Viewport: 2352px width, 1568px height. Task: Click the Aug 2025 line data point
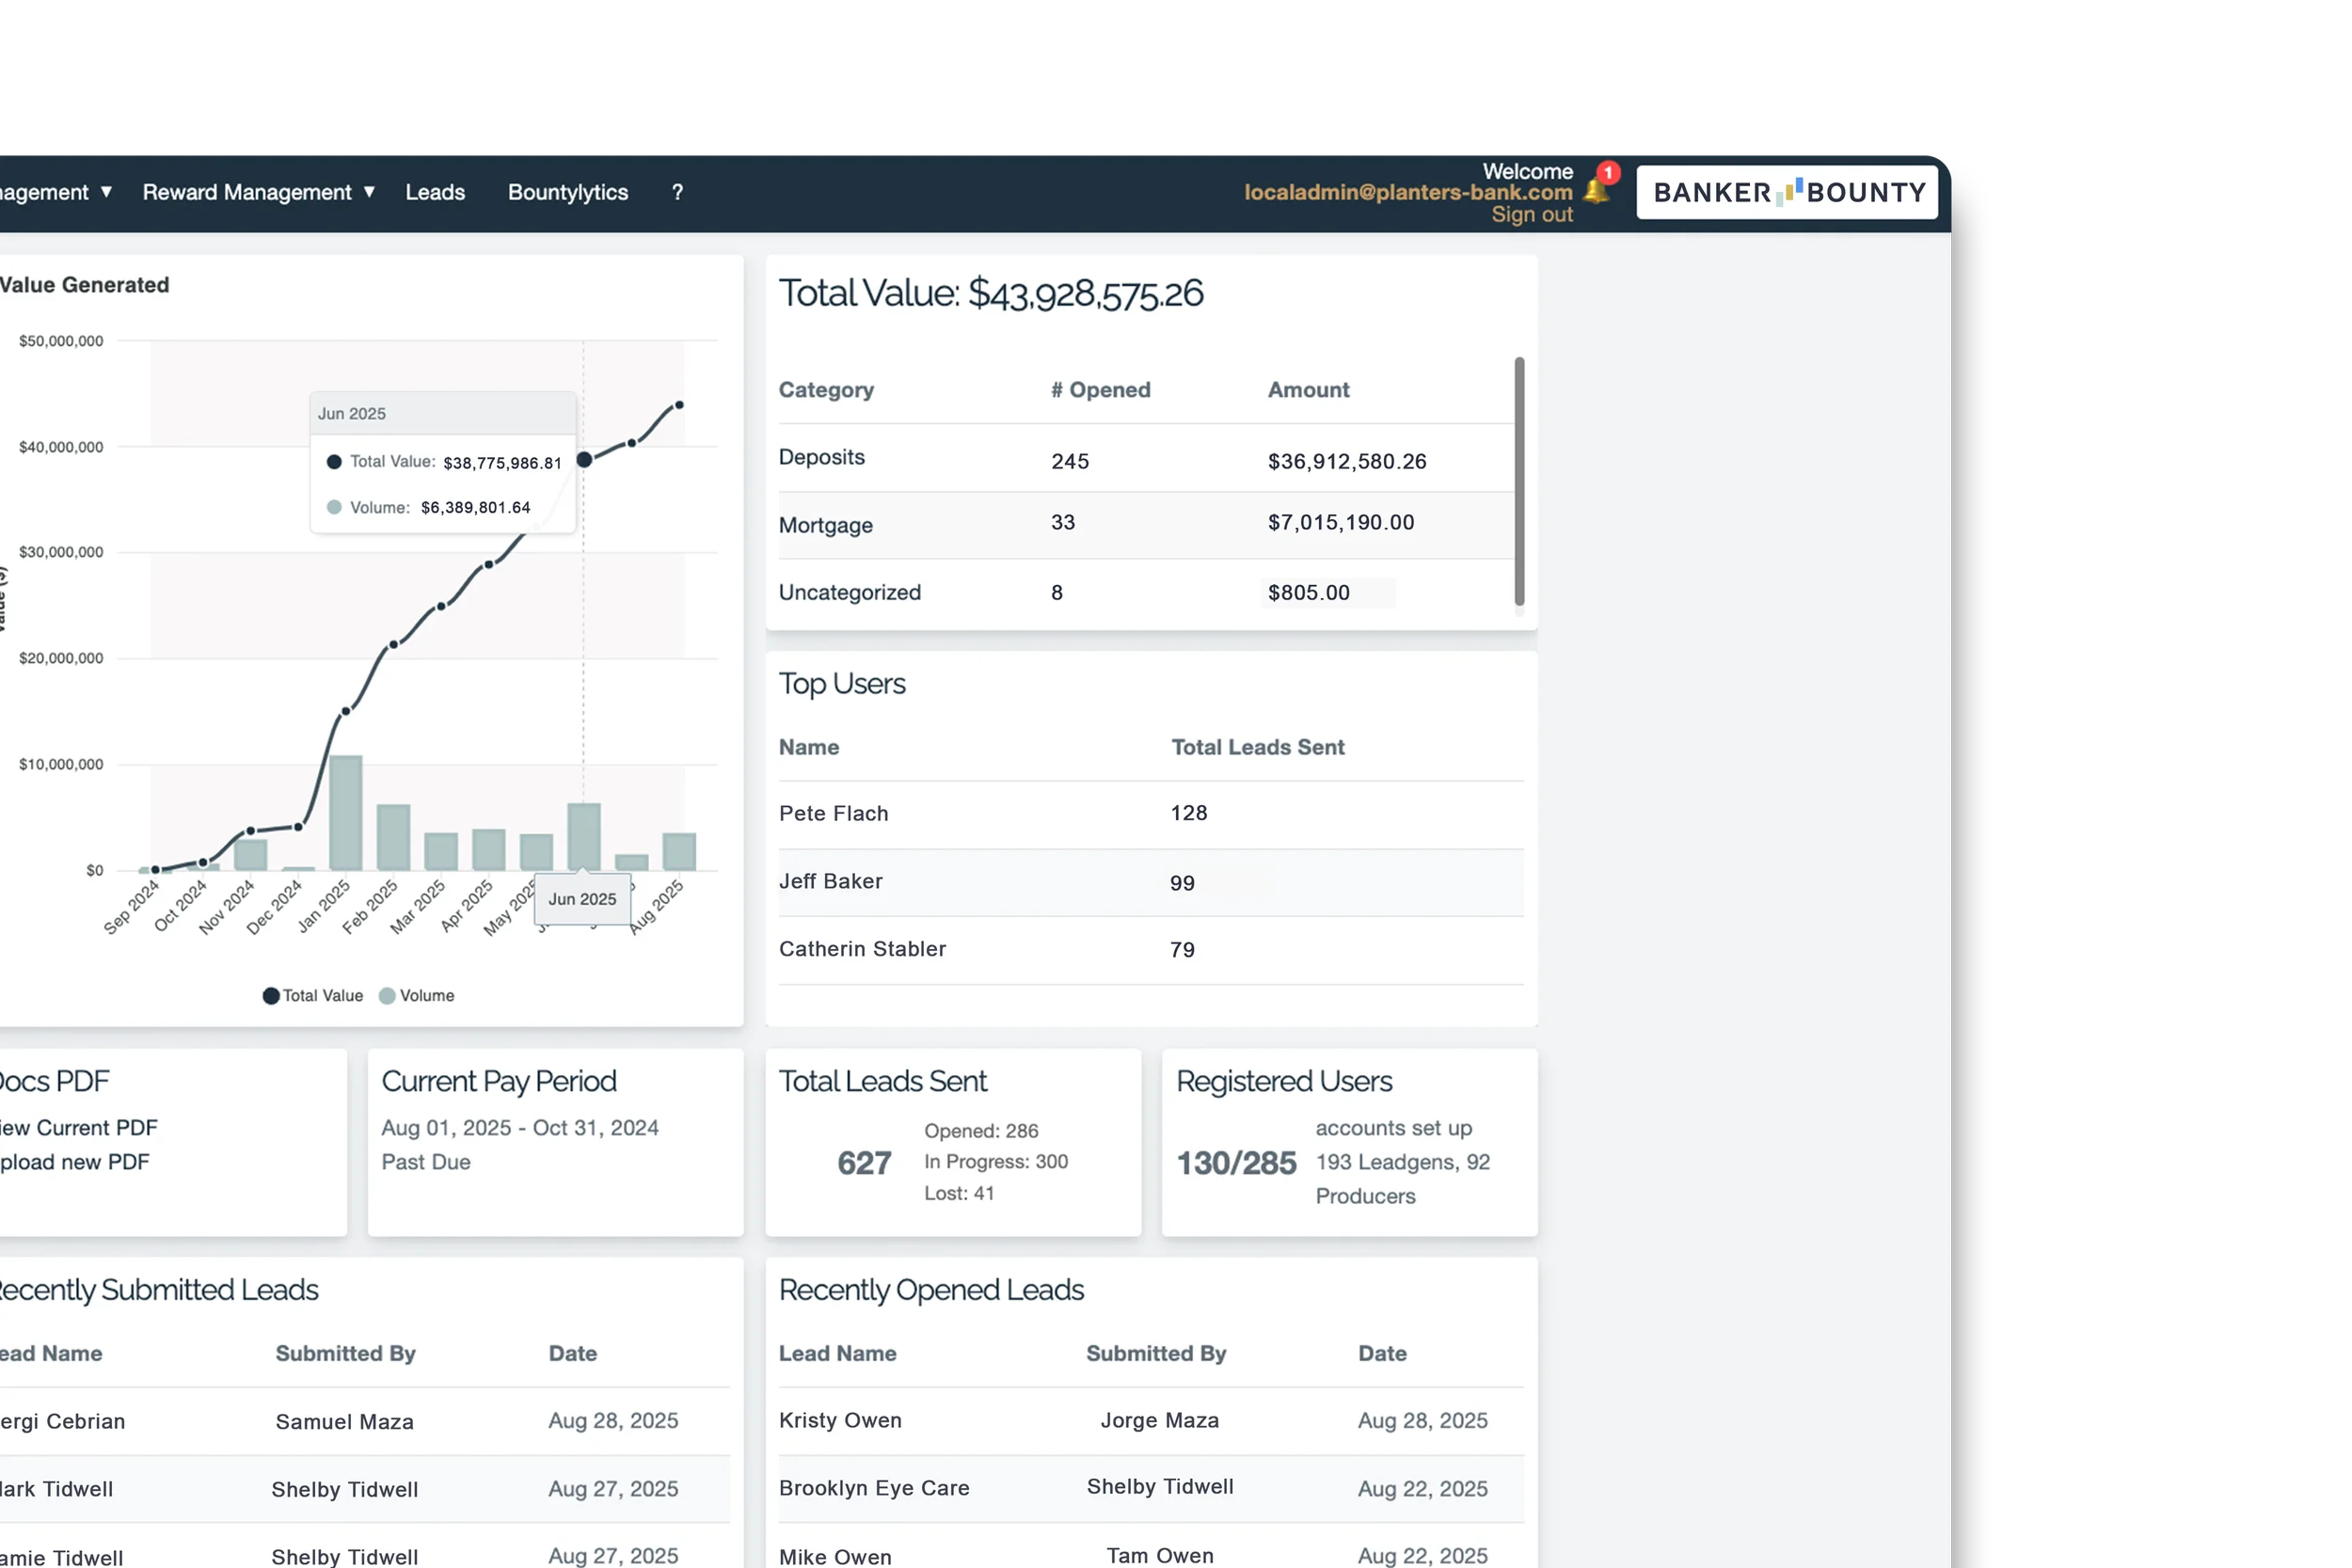[680, 405]
